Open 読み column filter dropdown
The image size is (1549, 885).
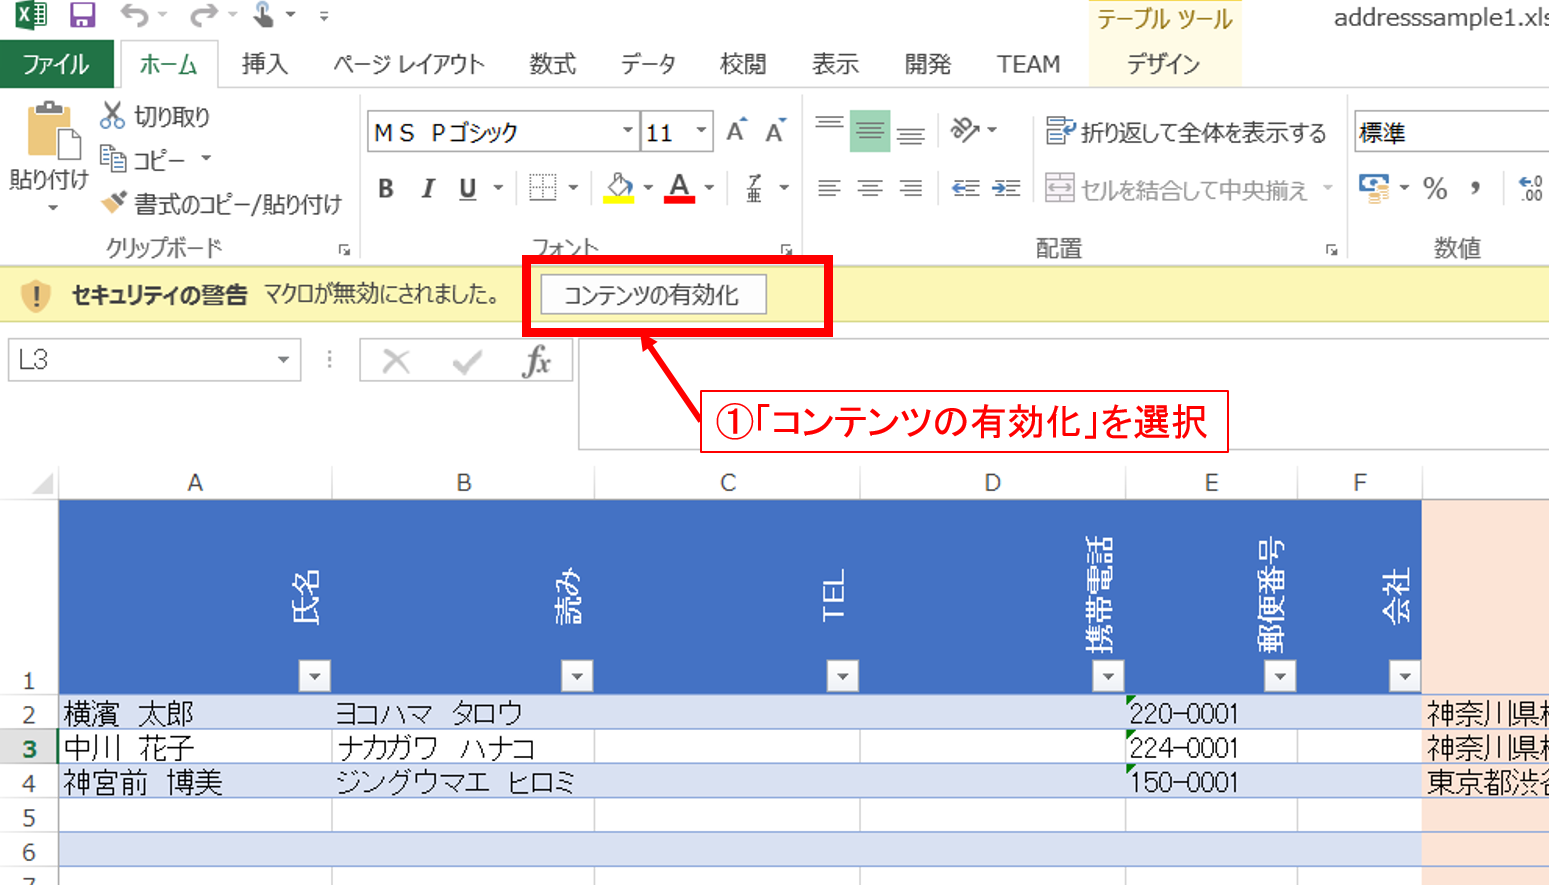pos(577,676)
